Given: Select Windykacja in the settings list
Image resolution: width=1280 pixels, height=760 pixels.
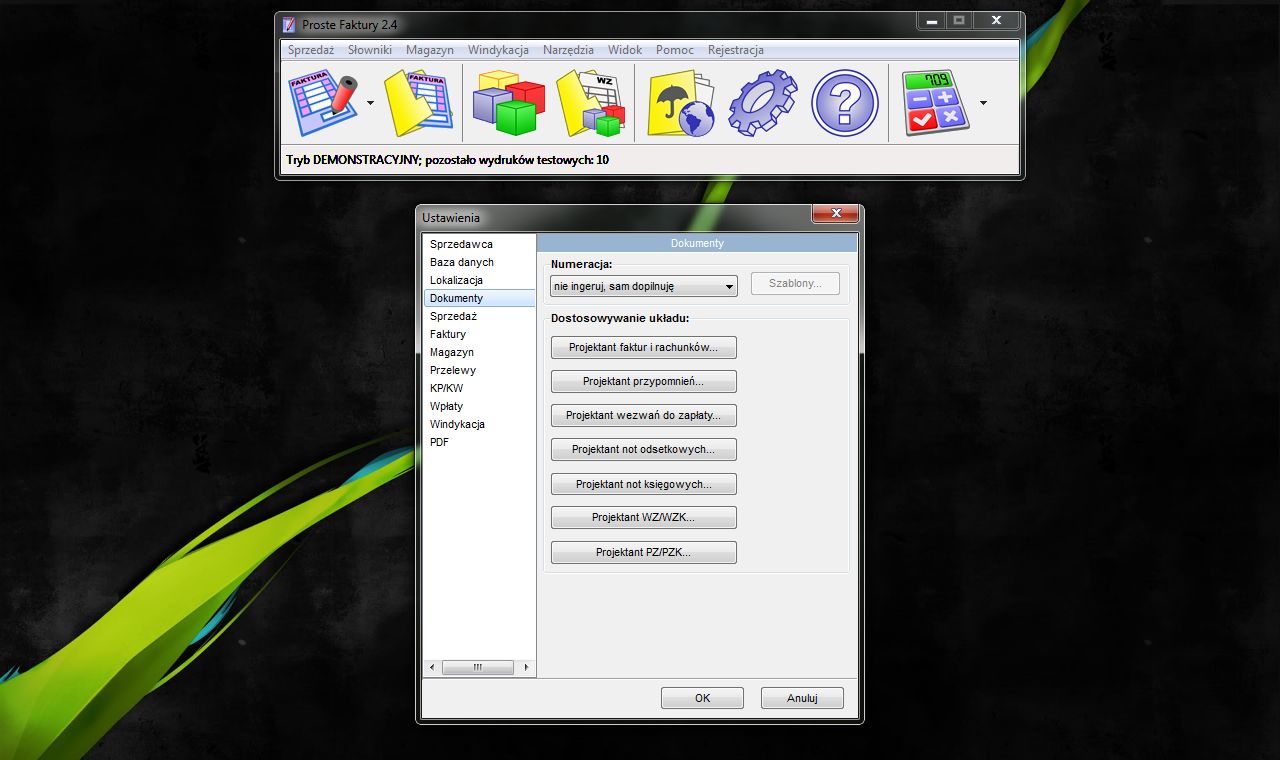Looking at the screenshot, I should (479, 424).
